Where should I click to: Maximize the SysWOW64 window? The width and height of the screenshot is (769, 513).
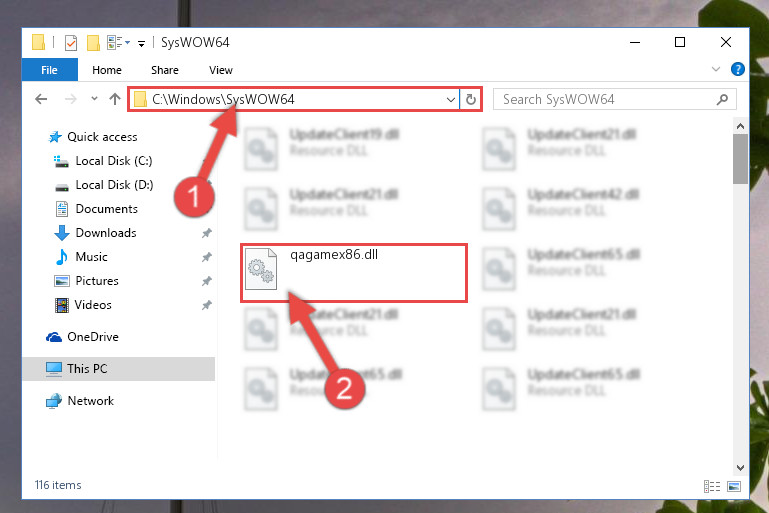pyautogui.click(x=680, y=42)
